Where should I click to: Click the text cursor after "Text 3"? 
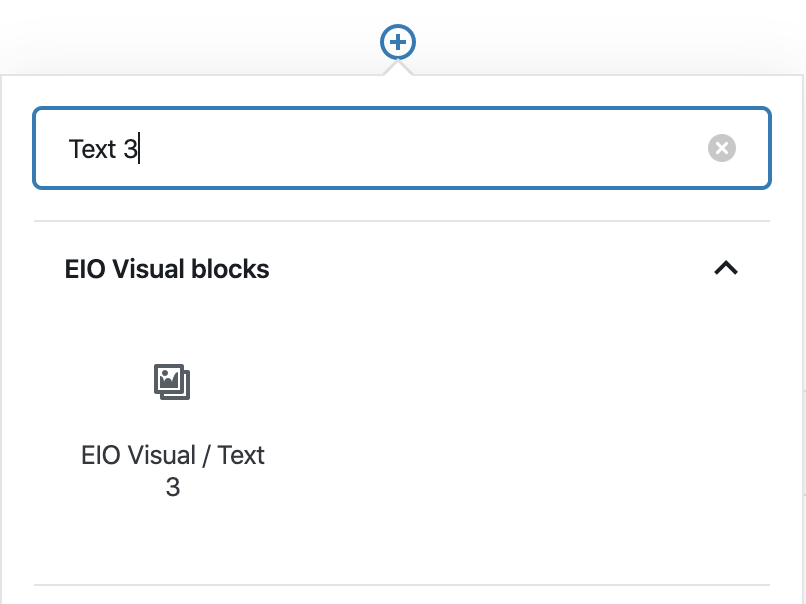pos(139,149)
